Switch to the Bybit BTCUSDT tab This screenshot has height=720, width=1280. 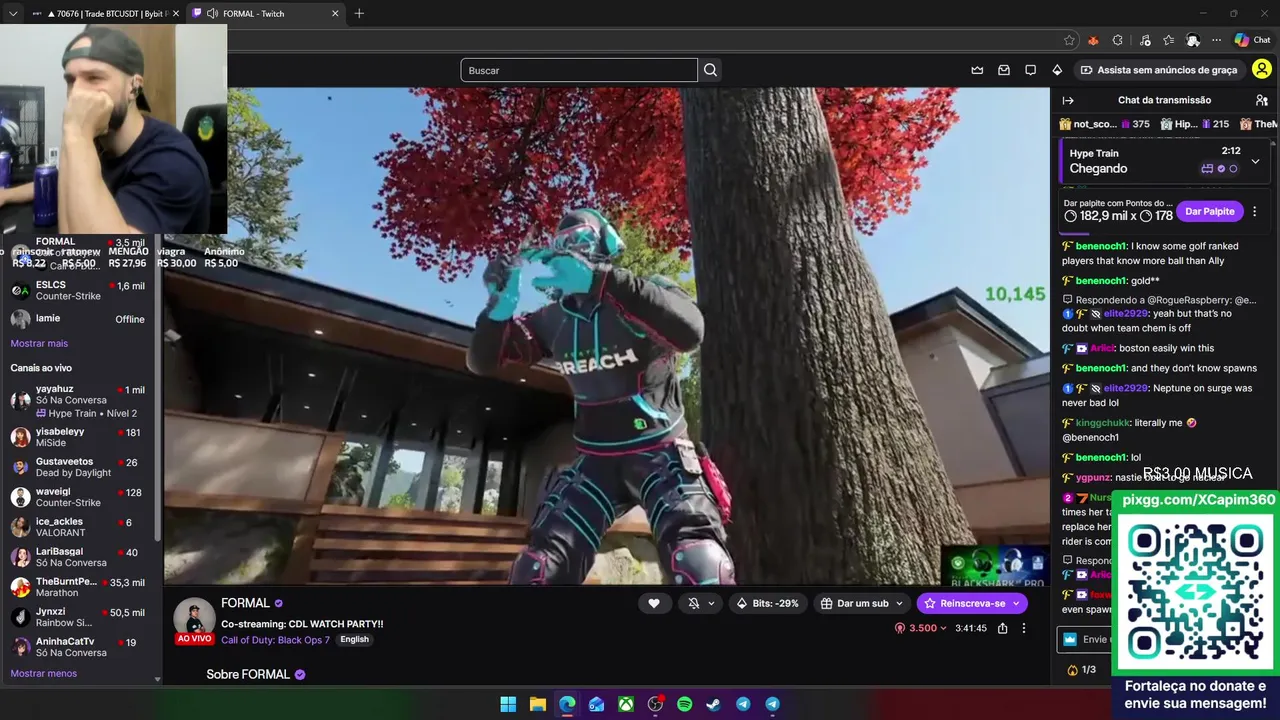point(105,13)
